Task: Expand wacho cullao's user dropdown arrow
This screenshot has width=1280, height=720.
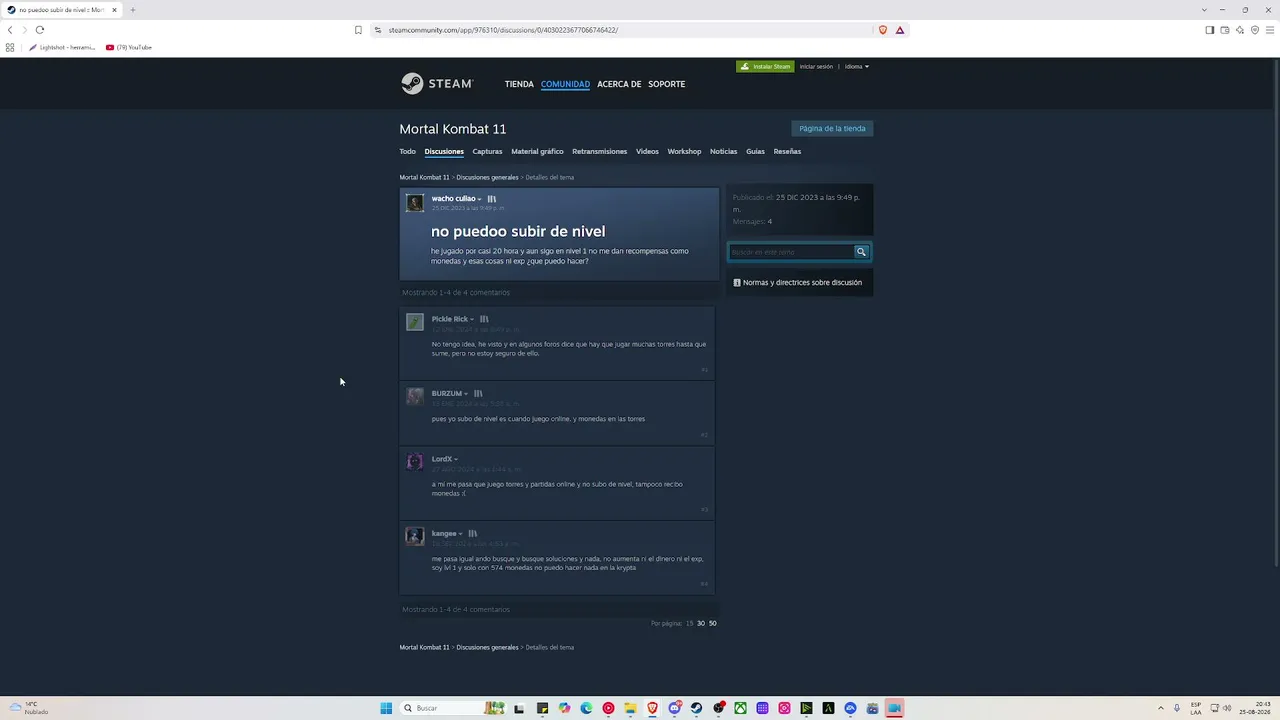Action: point(480,199)
